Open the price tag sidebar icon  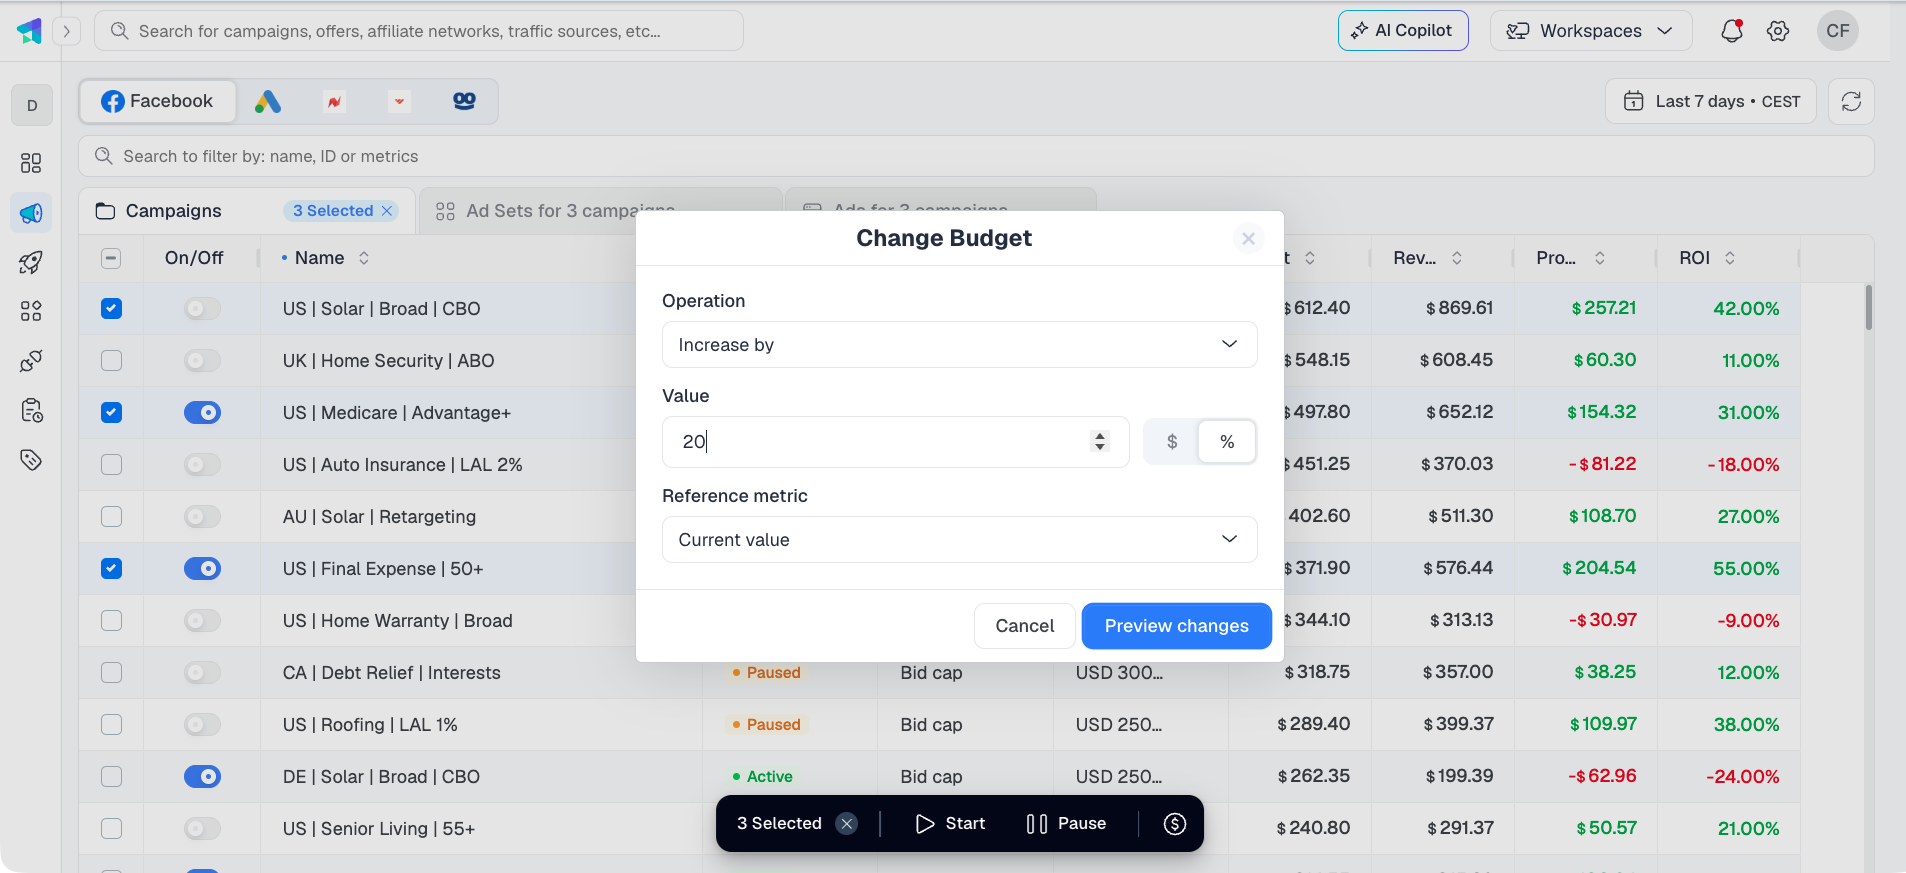(x=31, y=460)
